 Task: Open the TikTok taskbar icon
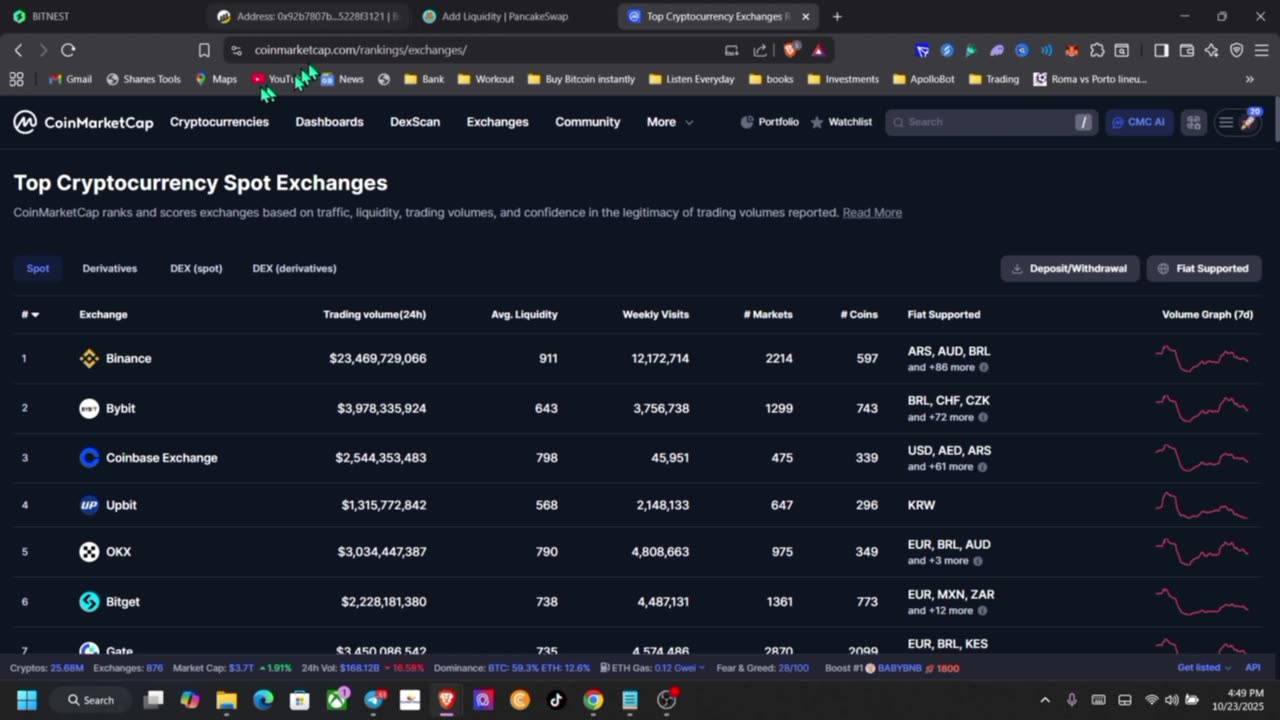557,700
